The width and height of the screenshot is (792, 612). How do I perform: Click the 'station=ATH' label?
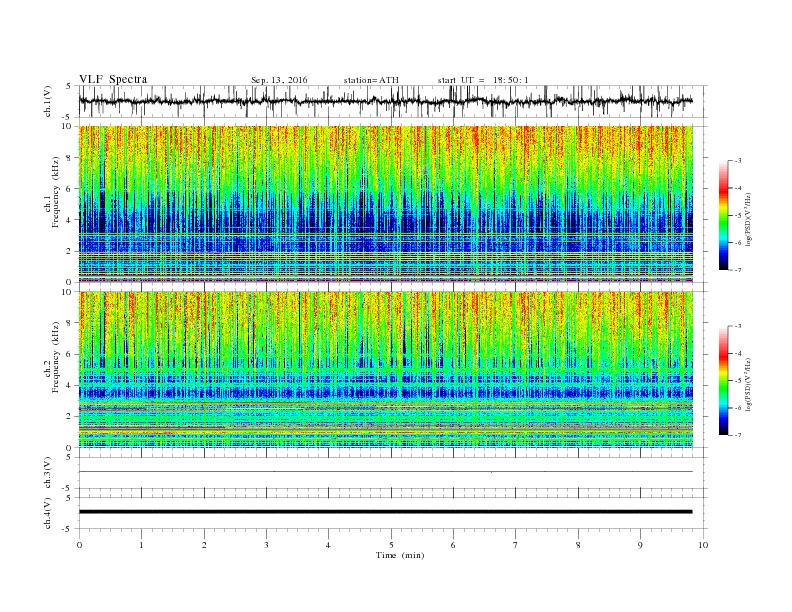coord(371,80)
